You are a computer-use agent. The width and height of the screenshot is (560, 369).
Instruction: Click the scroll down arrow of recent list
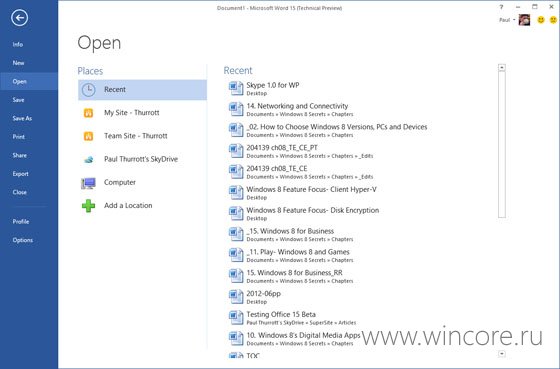pos(502,354)
